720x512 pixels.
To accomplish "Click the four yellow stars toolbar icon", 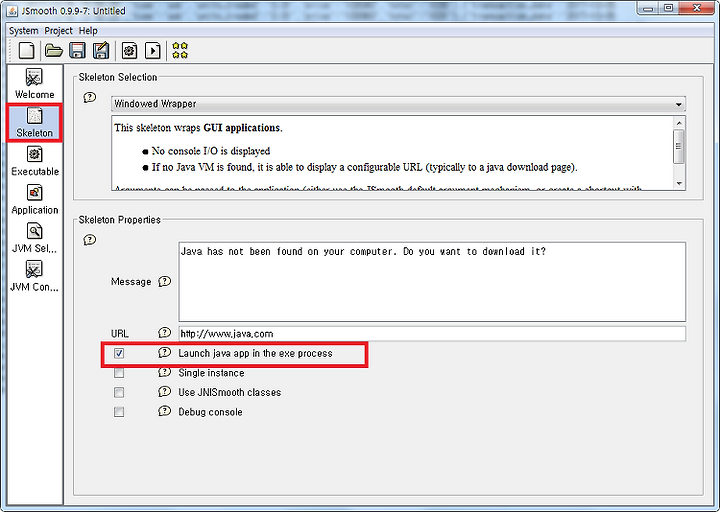I will tap(180, 50).
